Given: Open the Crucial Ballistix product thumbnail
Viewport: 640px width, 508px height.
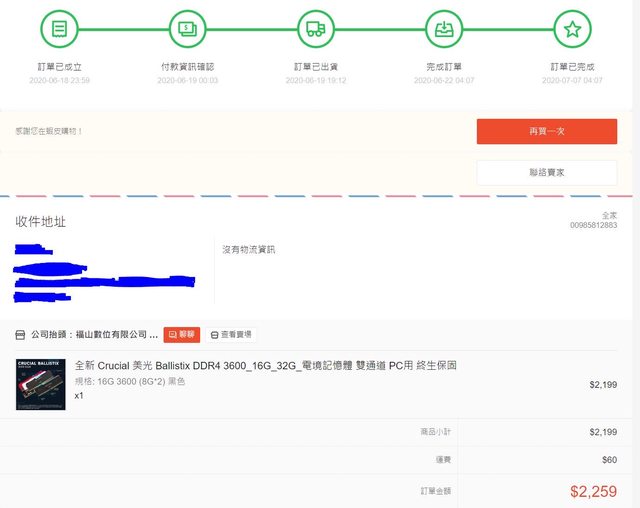Looking at the screenshot, I should coord(41,384).
